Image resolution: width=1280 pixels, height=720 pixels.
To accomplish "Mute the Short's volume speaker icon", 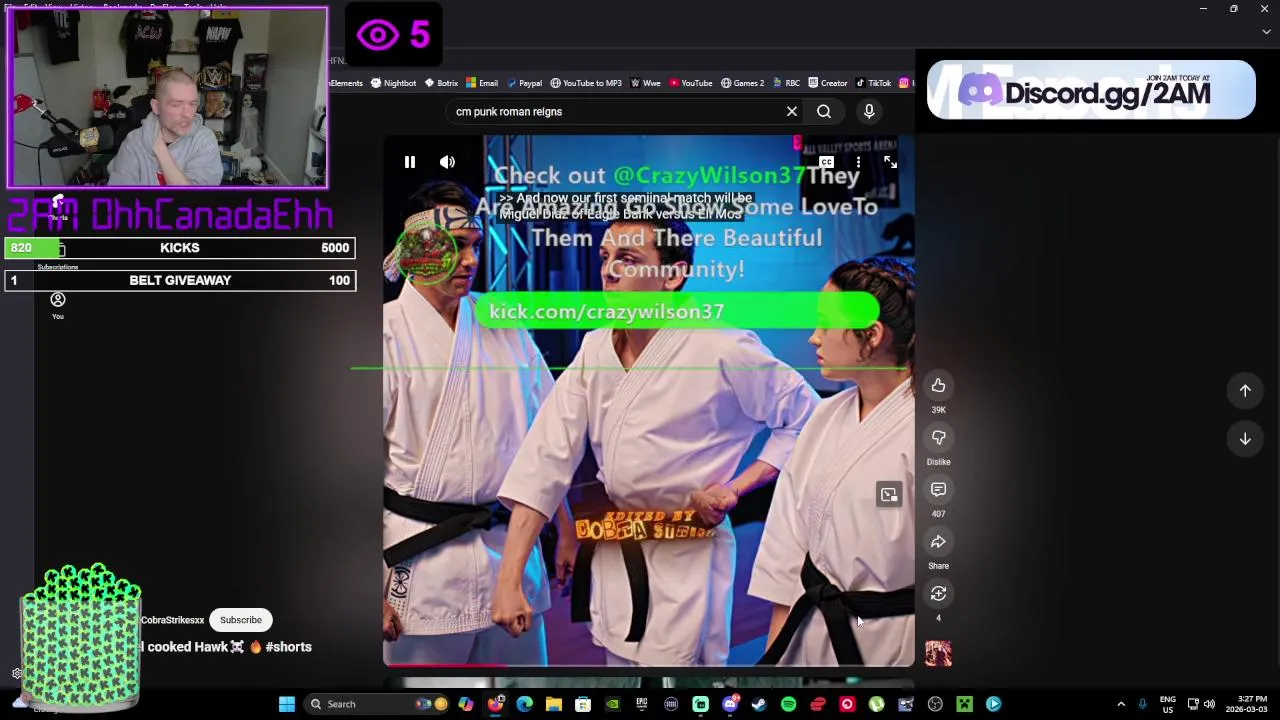I will tap(447, 162).
